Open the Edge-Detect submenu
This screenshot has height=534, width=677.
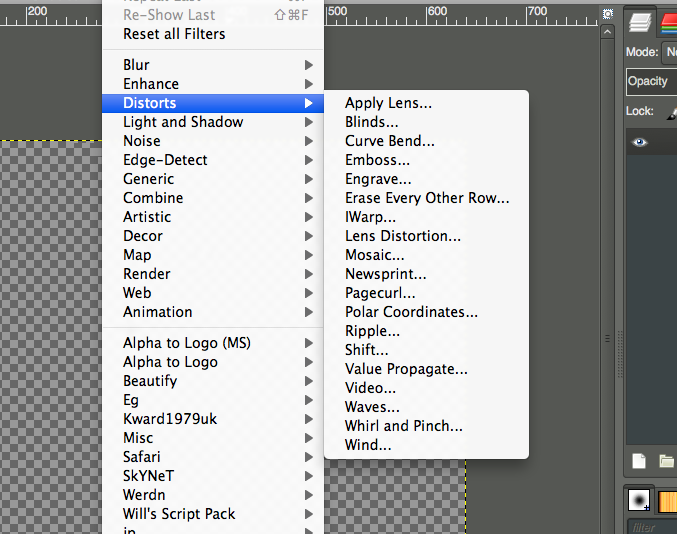213,160
